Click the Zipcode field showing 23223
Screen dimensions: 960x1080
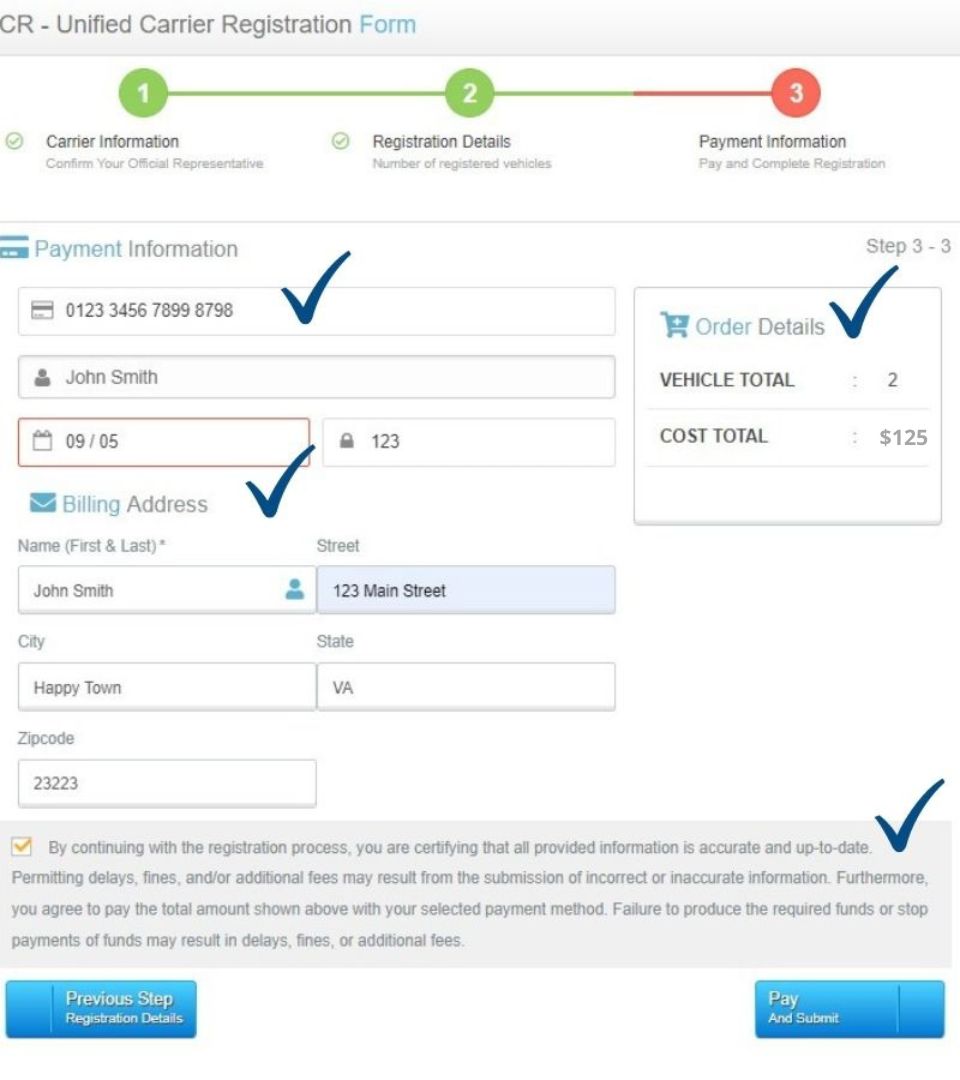(167, 783)
